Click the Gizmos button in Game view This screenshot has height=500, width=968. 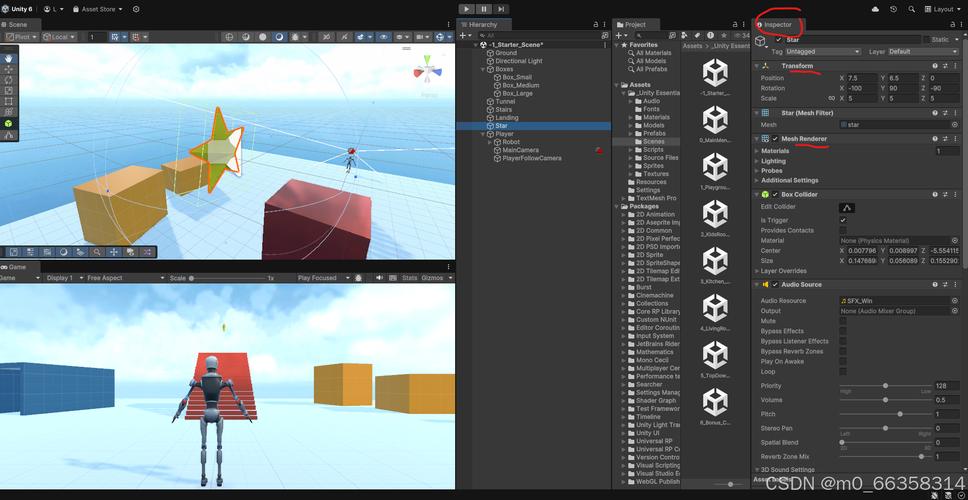432,278
